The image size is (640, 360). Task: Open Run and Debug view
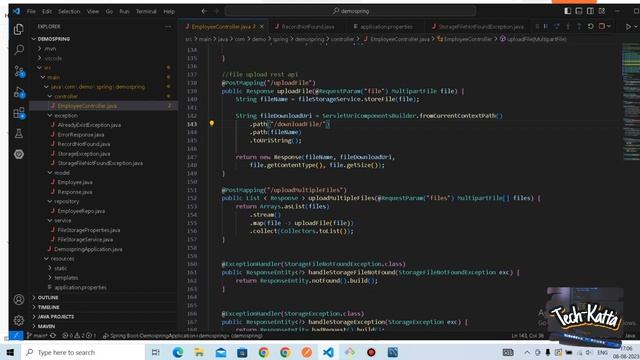18,92
